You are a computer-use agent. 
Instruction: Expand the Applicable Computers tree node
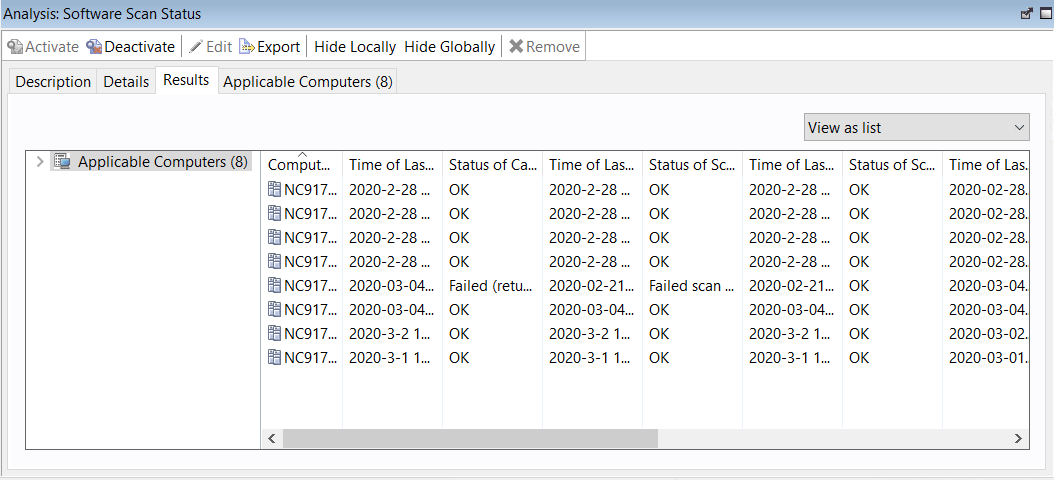coord(39,162)
